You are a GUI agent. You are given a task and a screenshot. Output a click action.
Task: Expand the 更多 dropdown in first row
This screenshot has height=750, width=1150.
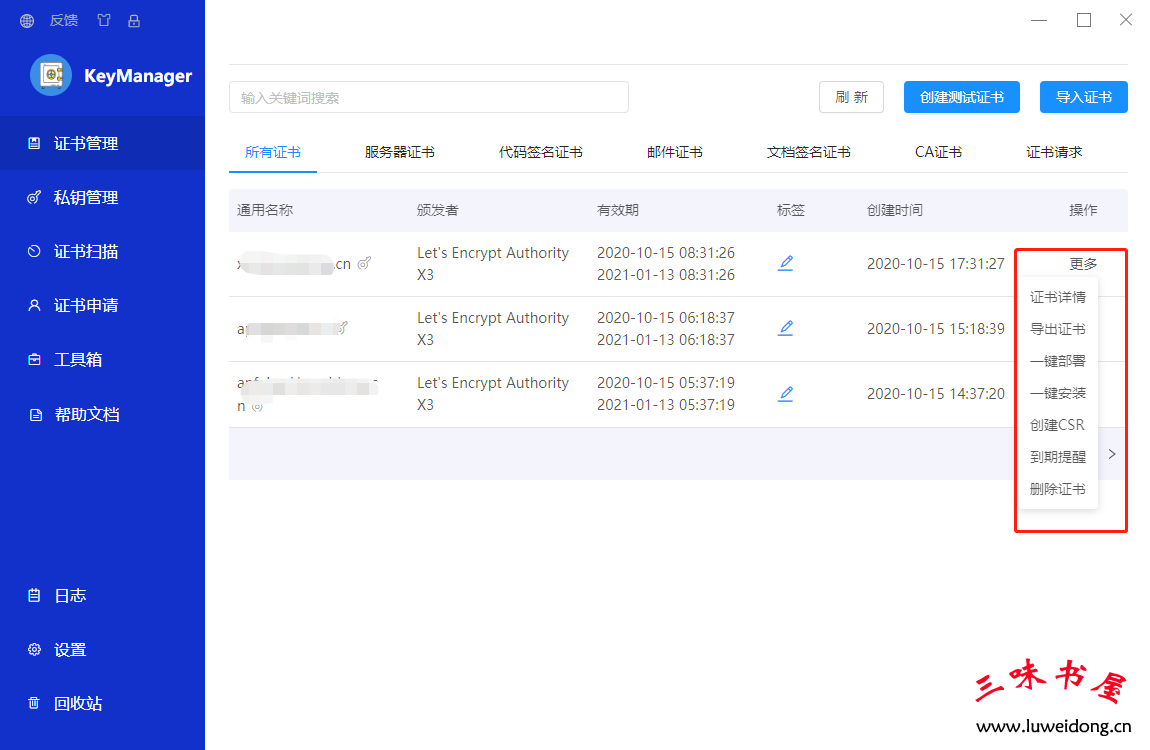(1083, 264)
